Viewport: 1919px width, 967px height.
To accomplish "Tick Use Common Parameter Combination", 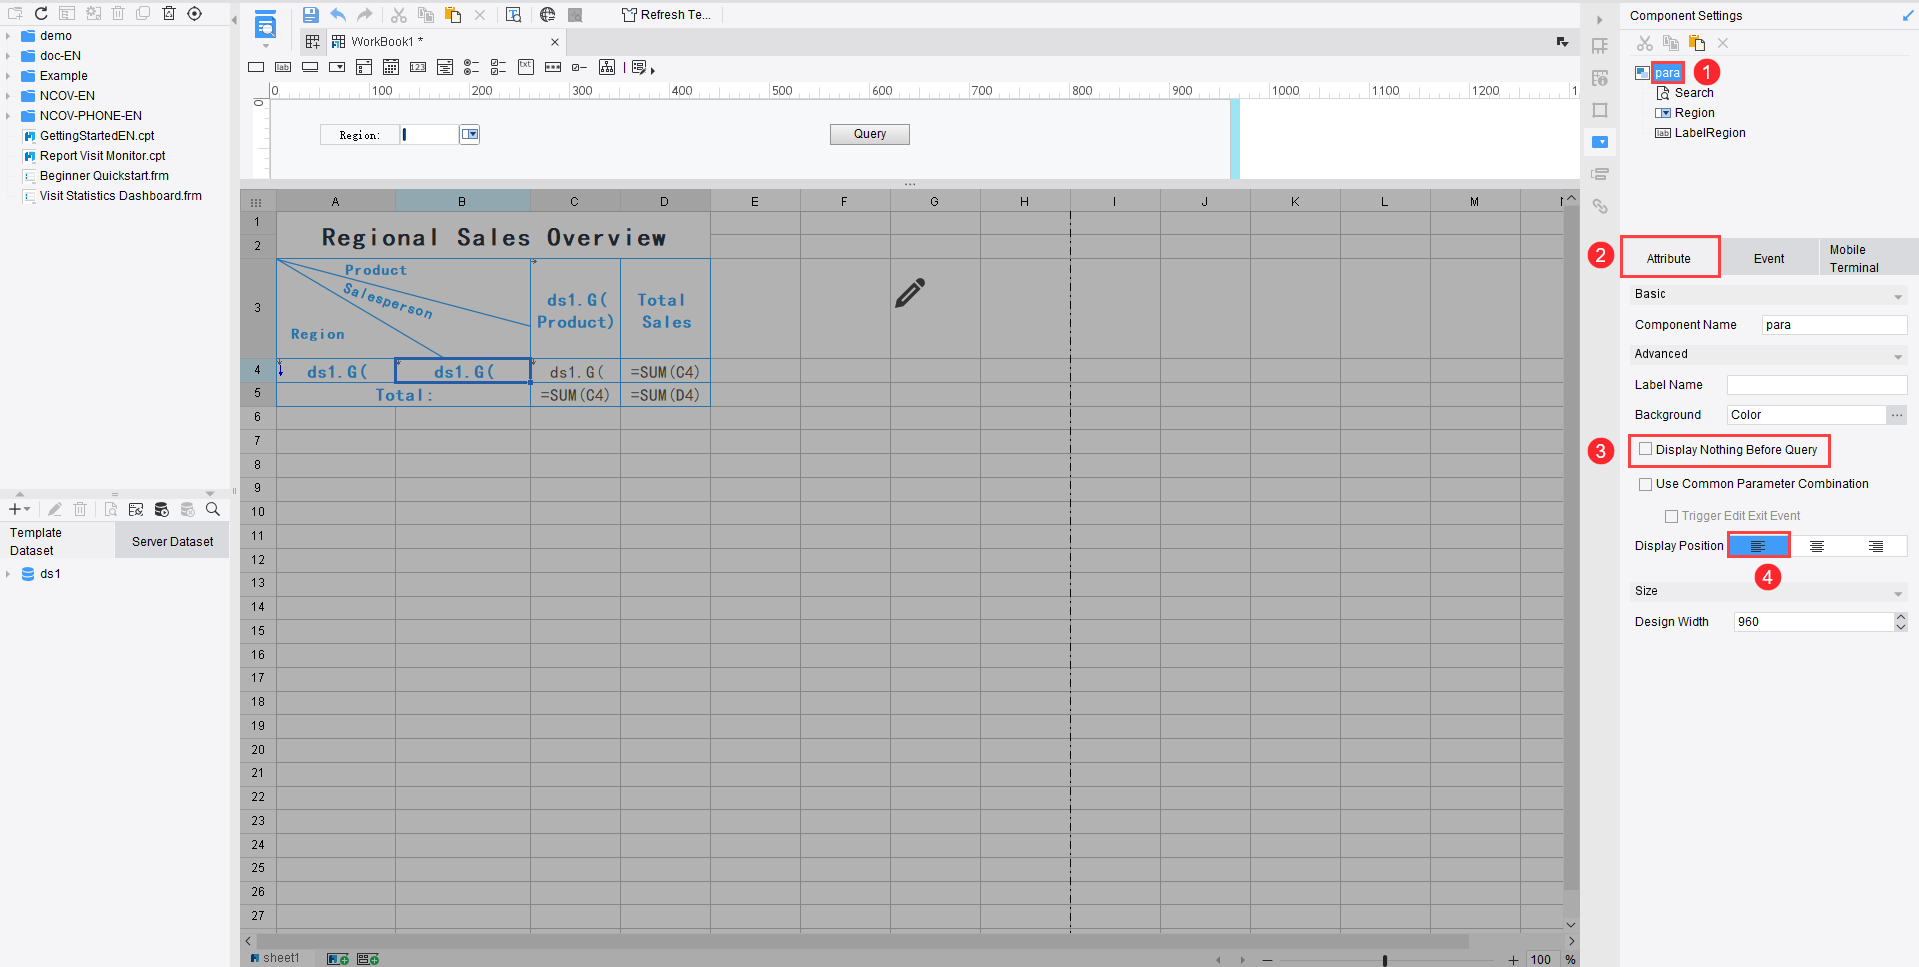I will (1645, 484).
